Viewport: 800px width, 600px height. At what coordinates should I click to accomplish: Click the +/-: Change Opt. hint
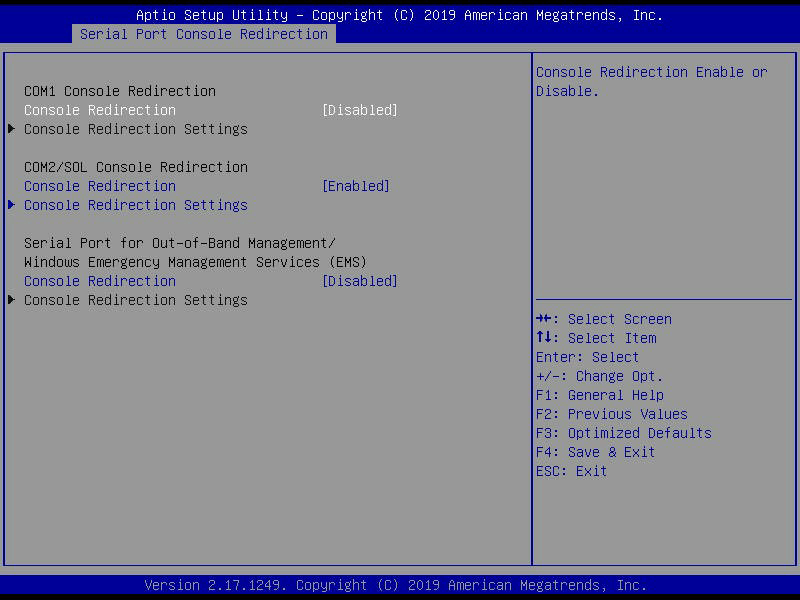point(599,376)
